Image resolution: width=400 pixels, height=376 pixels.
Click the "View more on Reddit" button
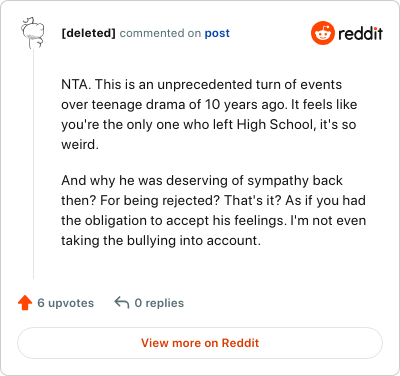[x=200, y=343]
